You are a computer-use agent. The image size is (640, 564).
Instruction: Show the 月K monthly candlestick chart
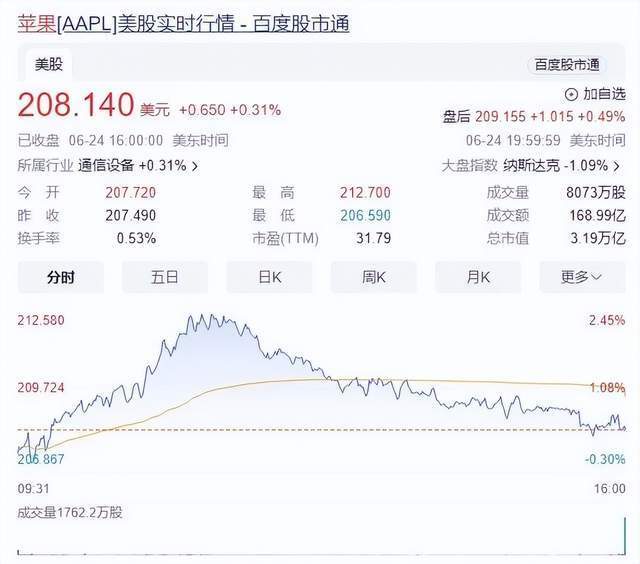pos(477,277)
